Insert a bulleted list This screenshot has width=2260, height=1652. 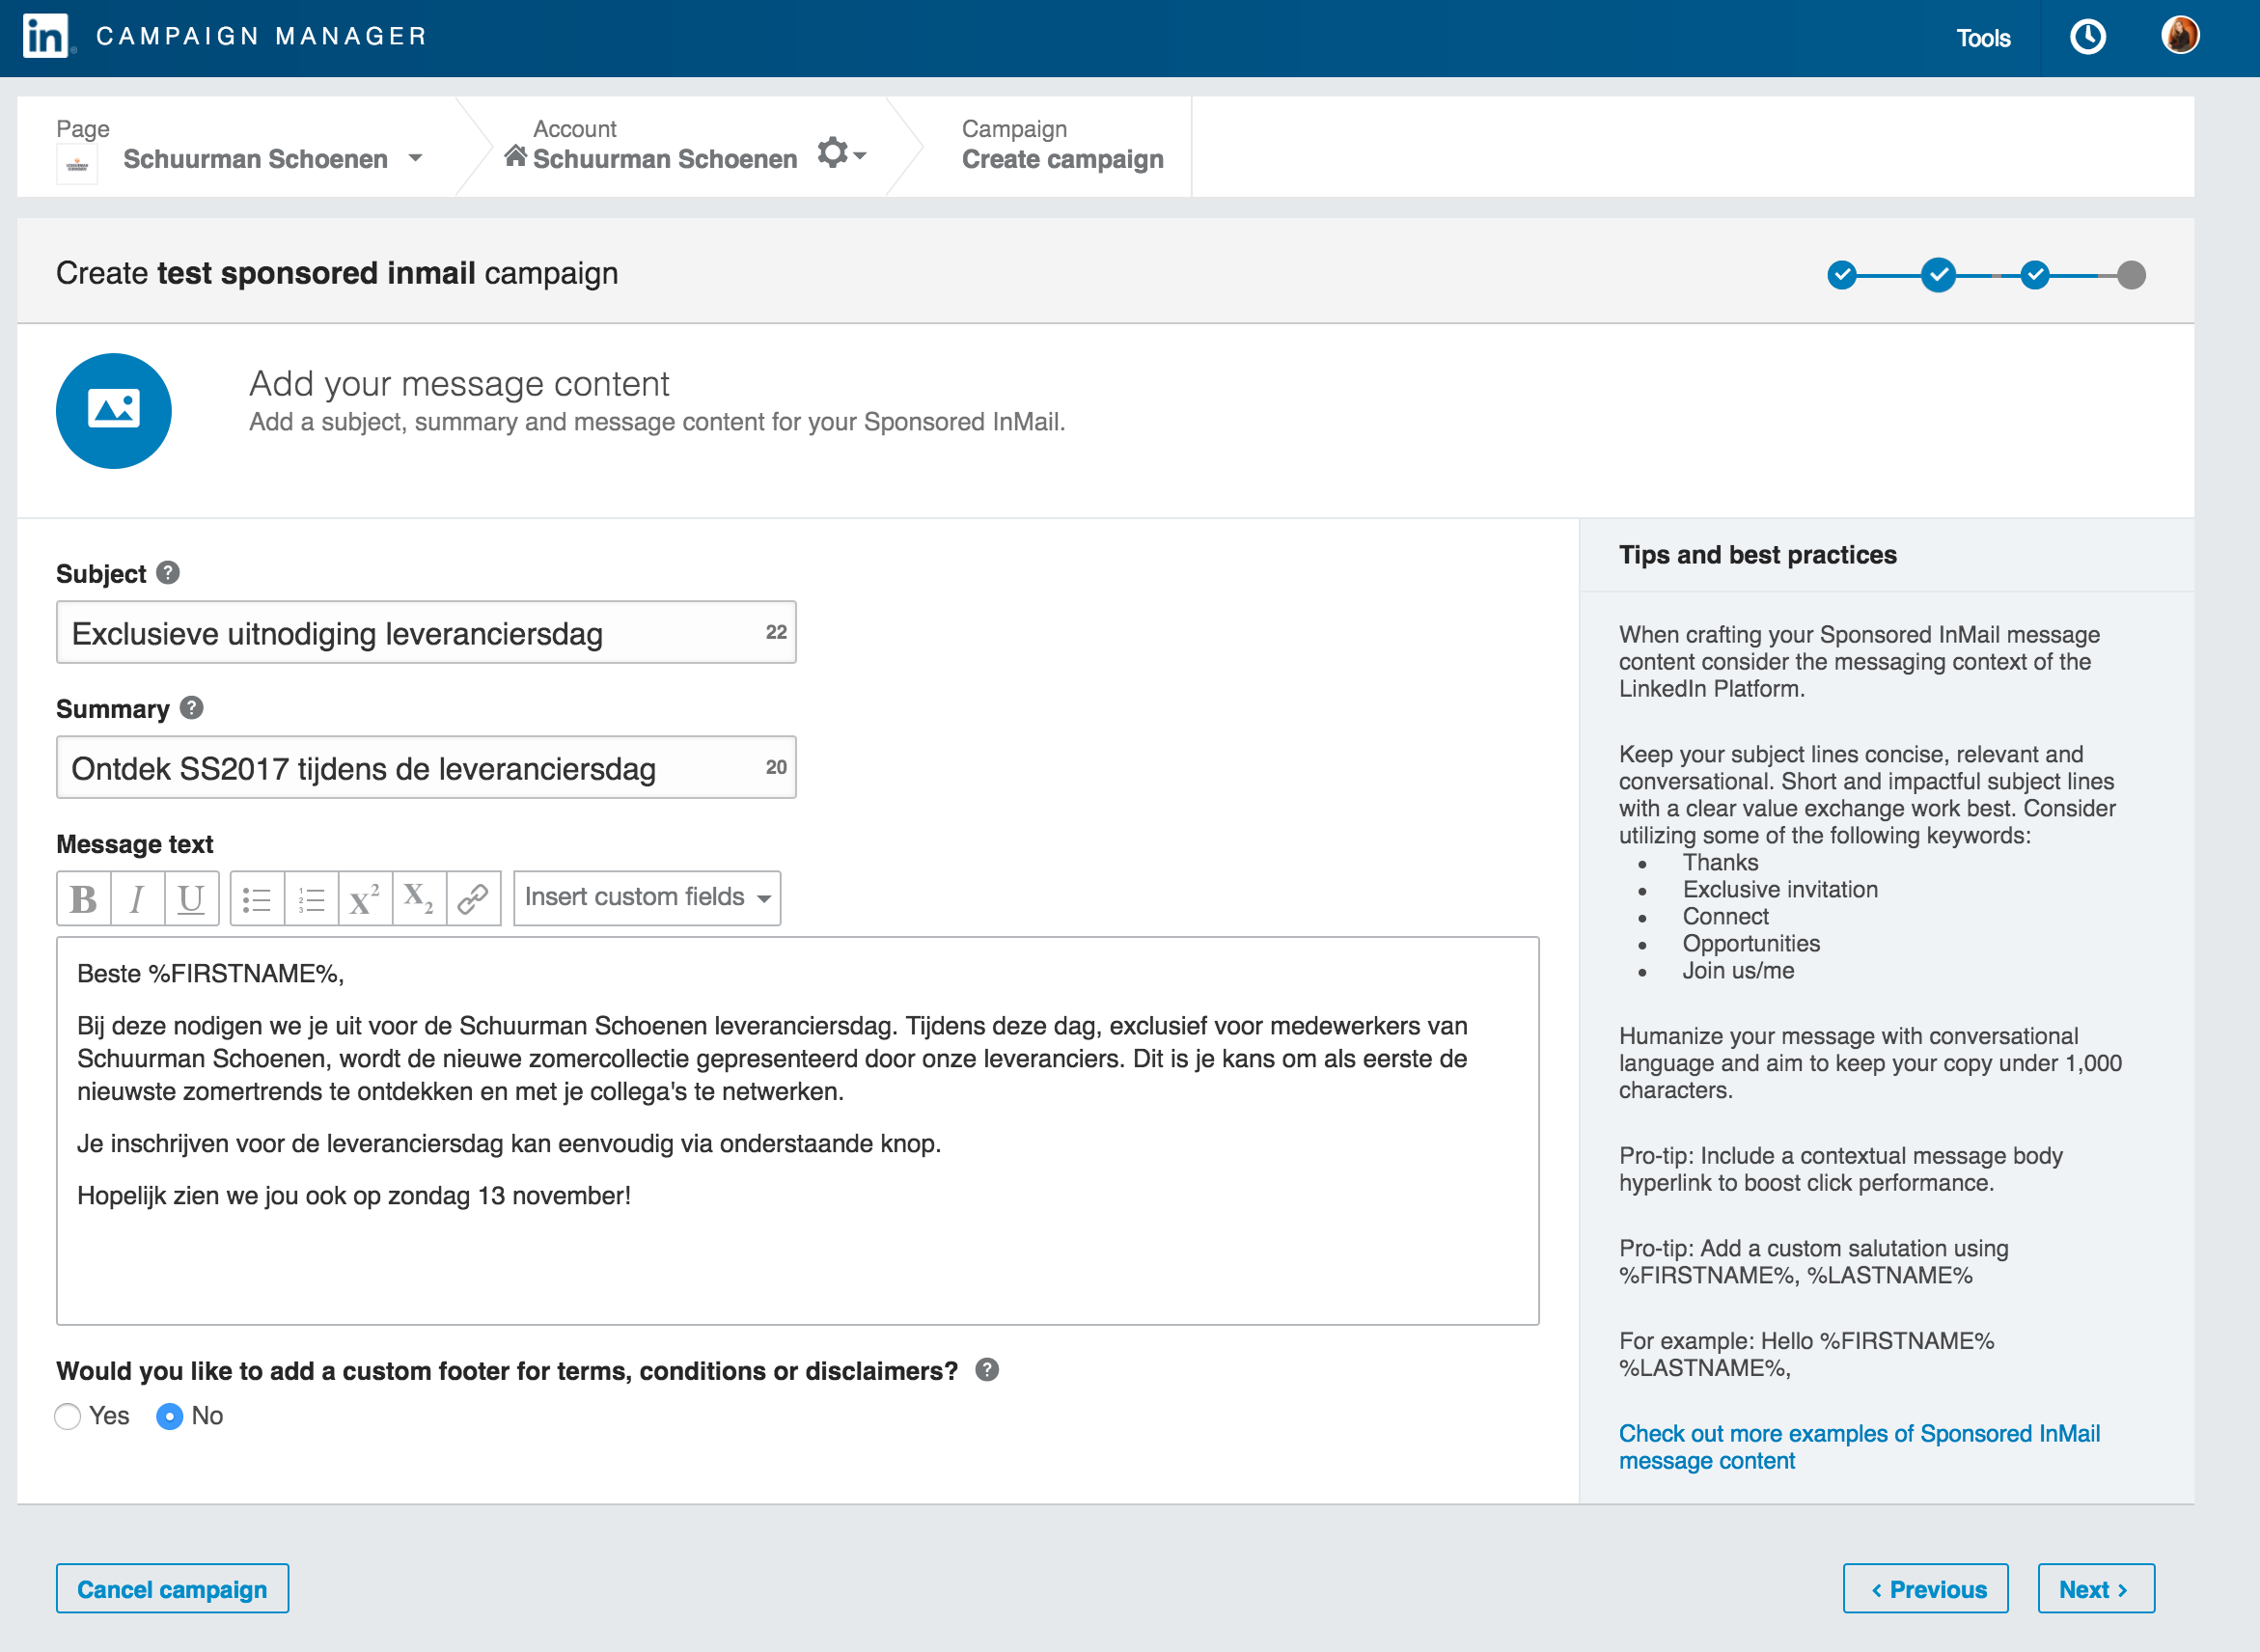pos(257,898)
